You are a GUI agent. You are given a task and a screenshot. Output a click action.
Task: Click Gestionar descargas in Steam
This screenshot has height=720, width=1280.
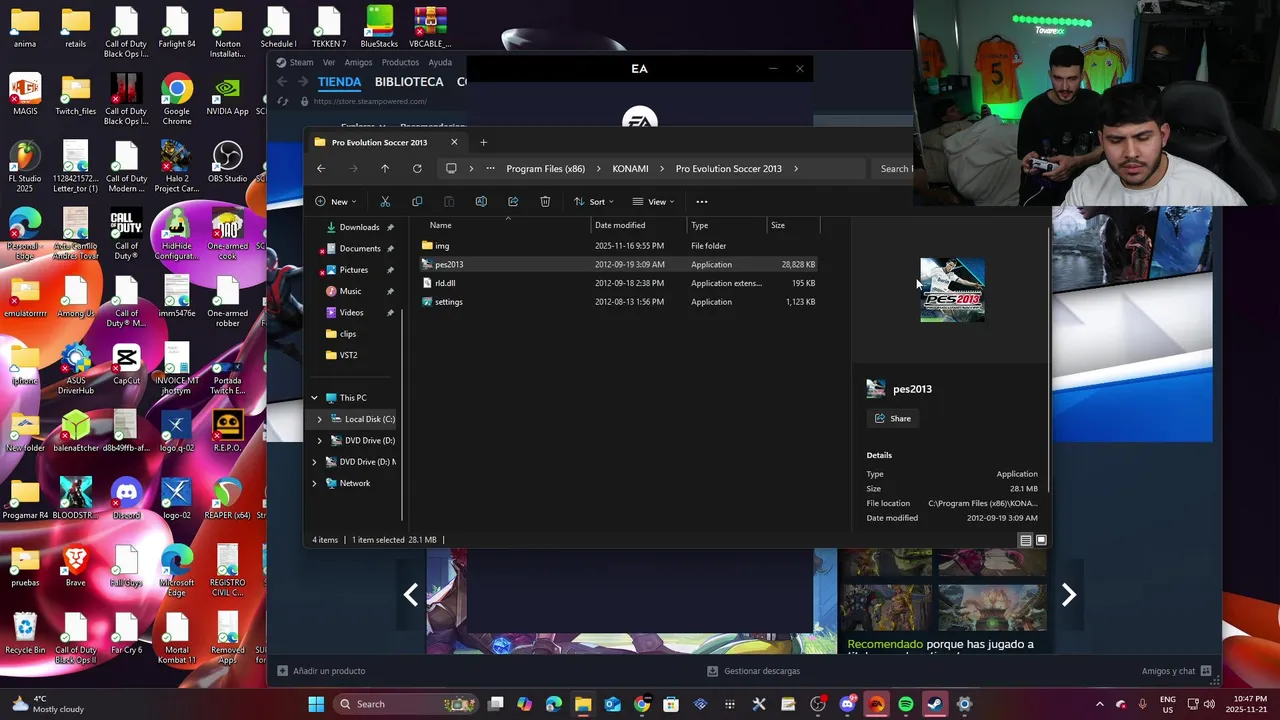pyautogui.click(x=753, y=671)
